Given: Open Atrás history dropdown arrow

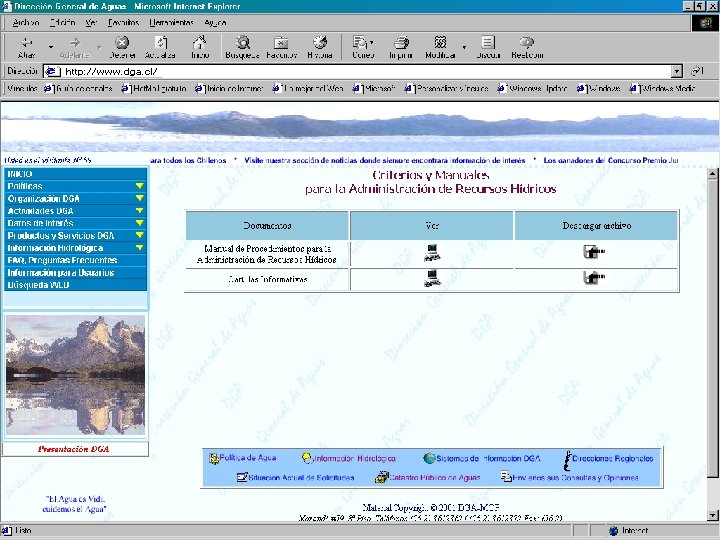Looking at the screenshot, I should tap(51, 47).
